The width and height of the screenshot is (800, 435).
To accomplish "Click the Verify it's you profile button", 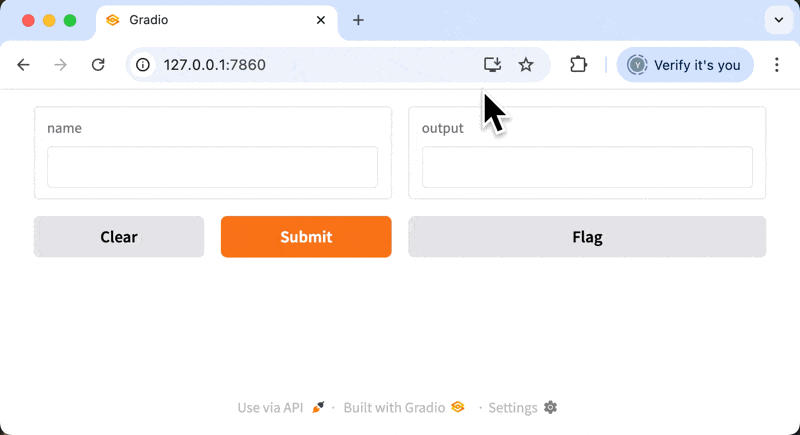I will click(685, 65).
